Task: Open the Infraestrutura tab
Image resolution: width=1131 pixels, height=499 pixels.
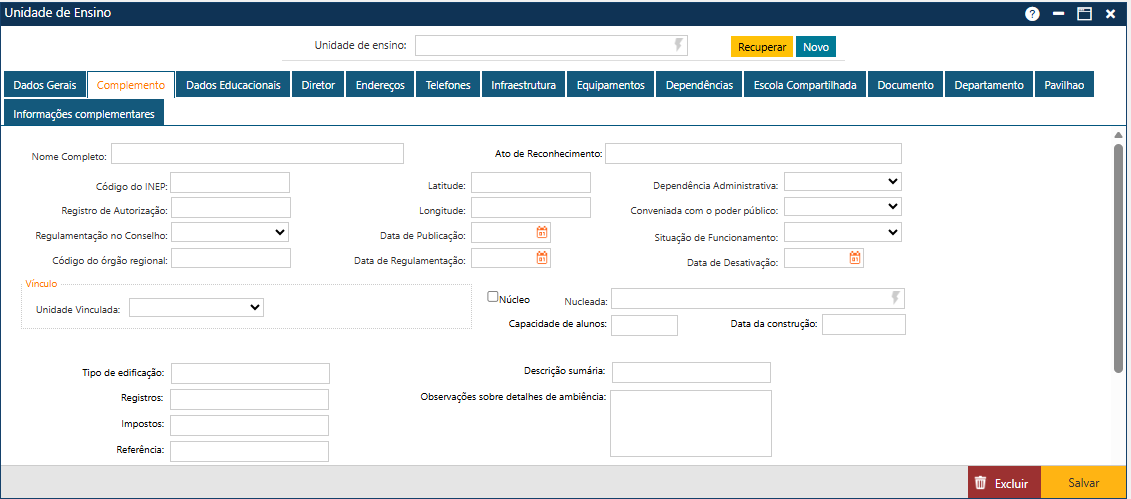Action: coord(523,85)
